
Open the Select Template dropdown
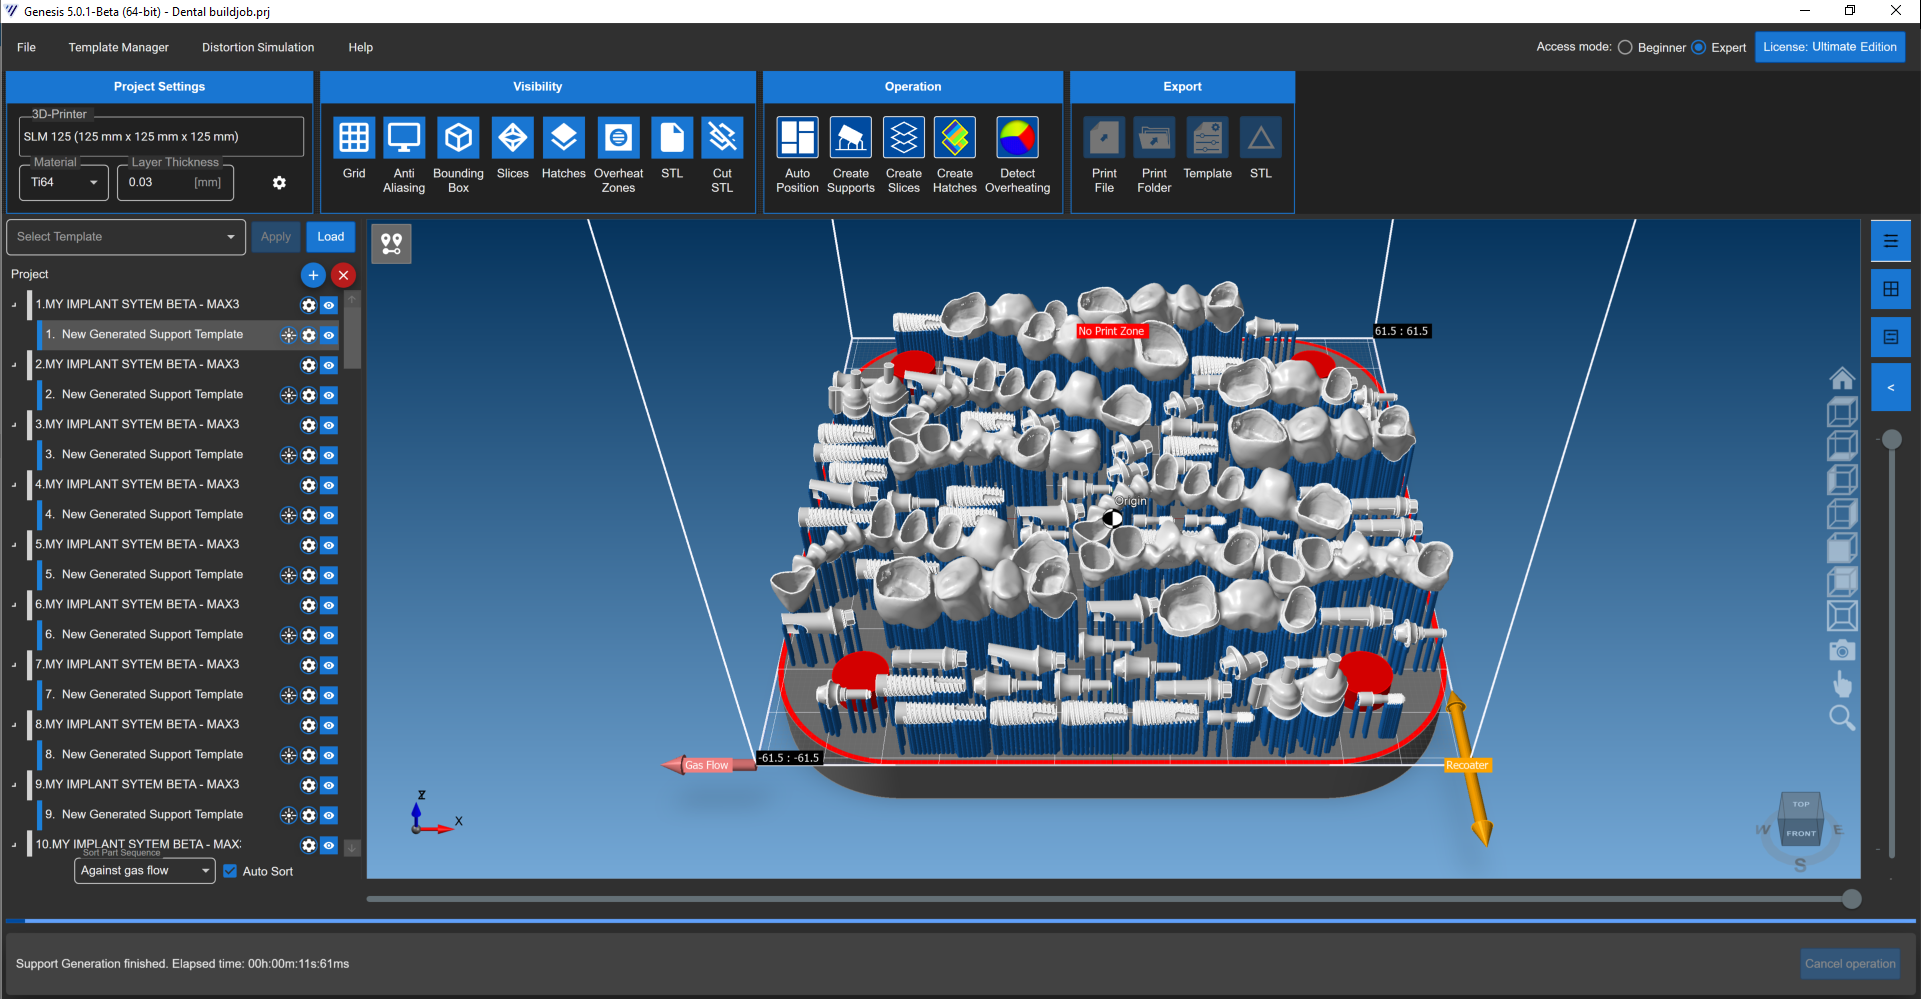coord(126,237)
